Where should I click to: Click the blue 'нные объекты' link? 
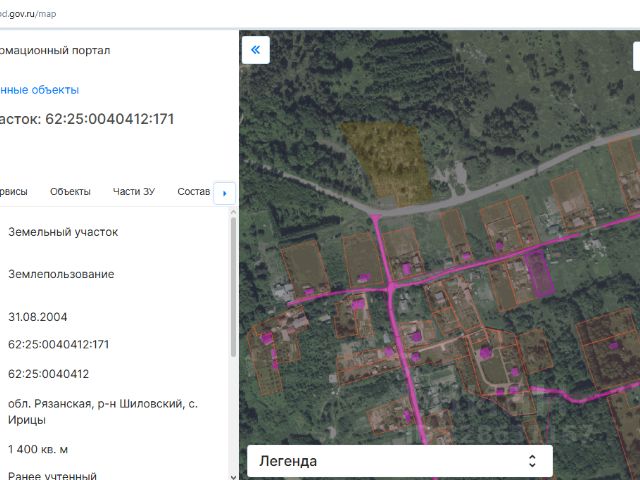(39, 90)
